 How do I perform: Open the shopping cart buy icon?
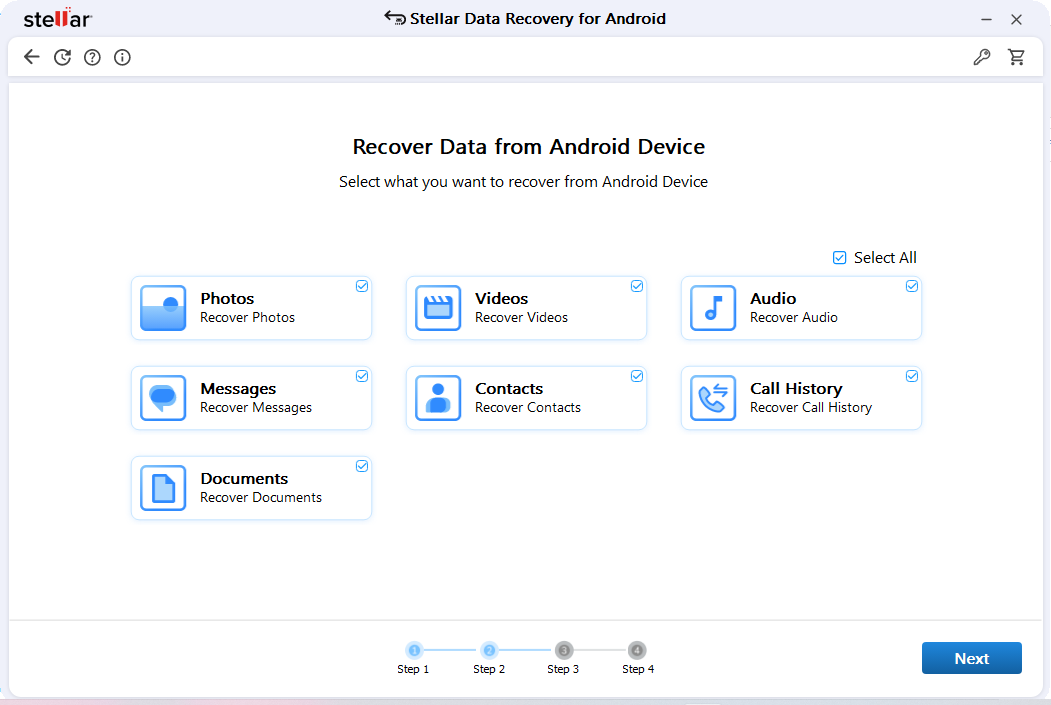(x=1016, y=57)
